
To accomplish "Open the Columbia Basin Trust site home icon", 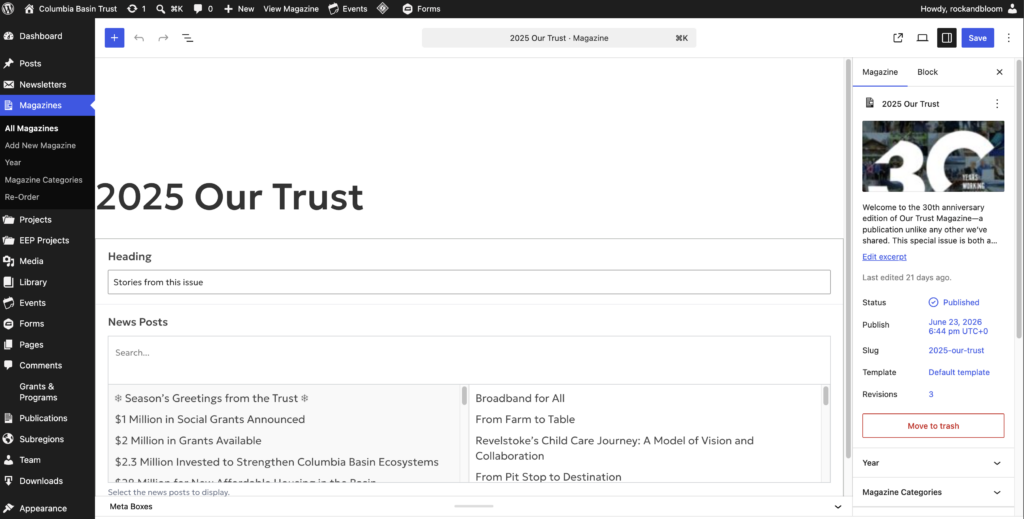I will pyautogui.click(x=29, y=9).
